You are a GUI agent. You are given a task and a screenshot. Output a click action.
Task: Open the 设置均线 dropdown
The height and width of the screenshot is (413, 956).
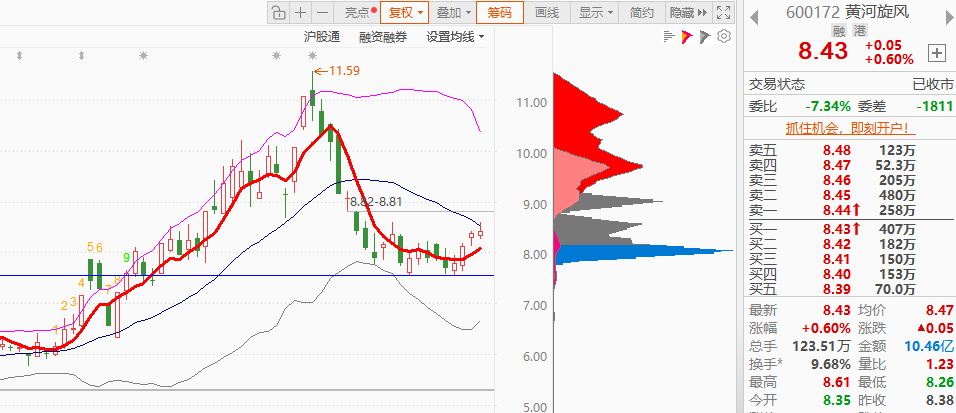pyautogui.click(x=455, y=37)
